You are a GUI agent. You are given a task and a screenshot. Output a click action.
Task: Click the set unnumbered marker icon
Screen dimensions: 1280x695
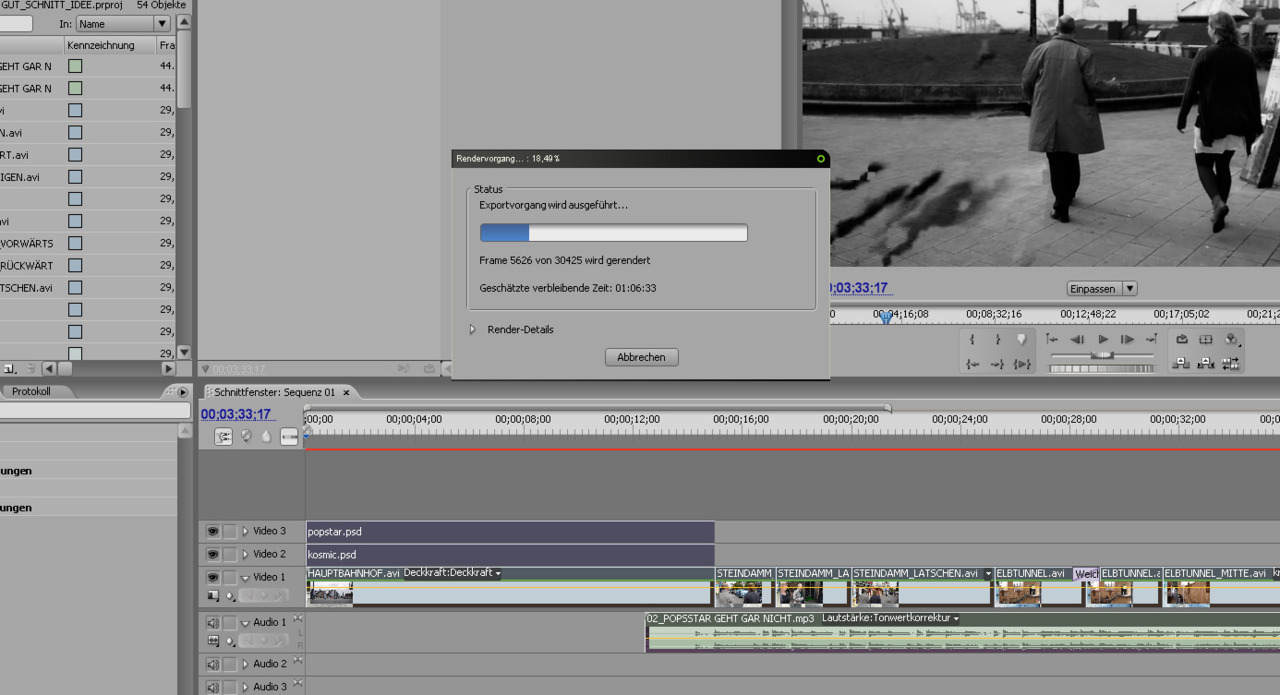(x=1021, y=340)
